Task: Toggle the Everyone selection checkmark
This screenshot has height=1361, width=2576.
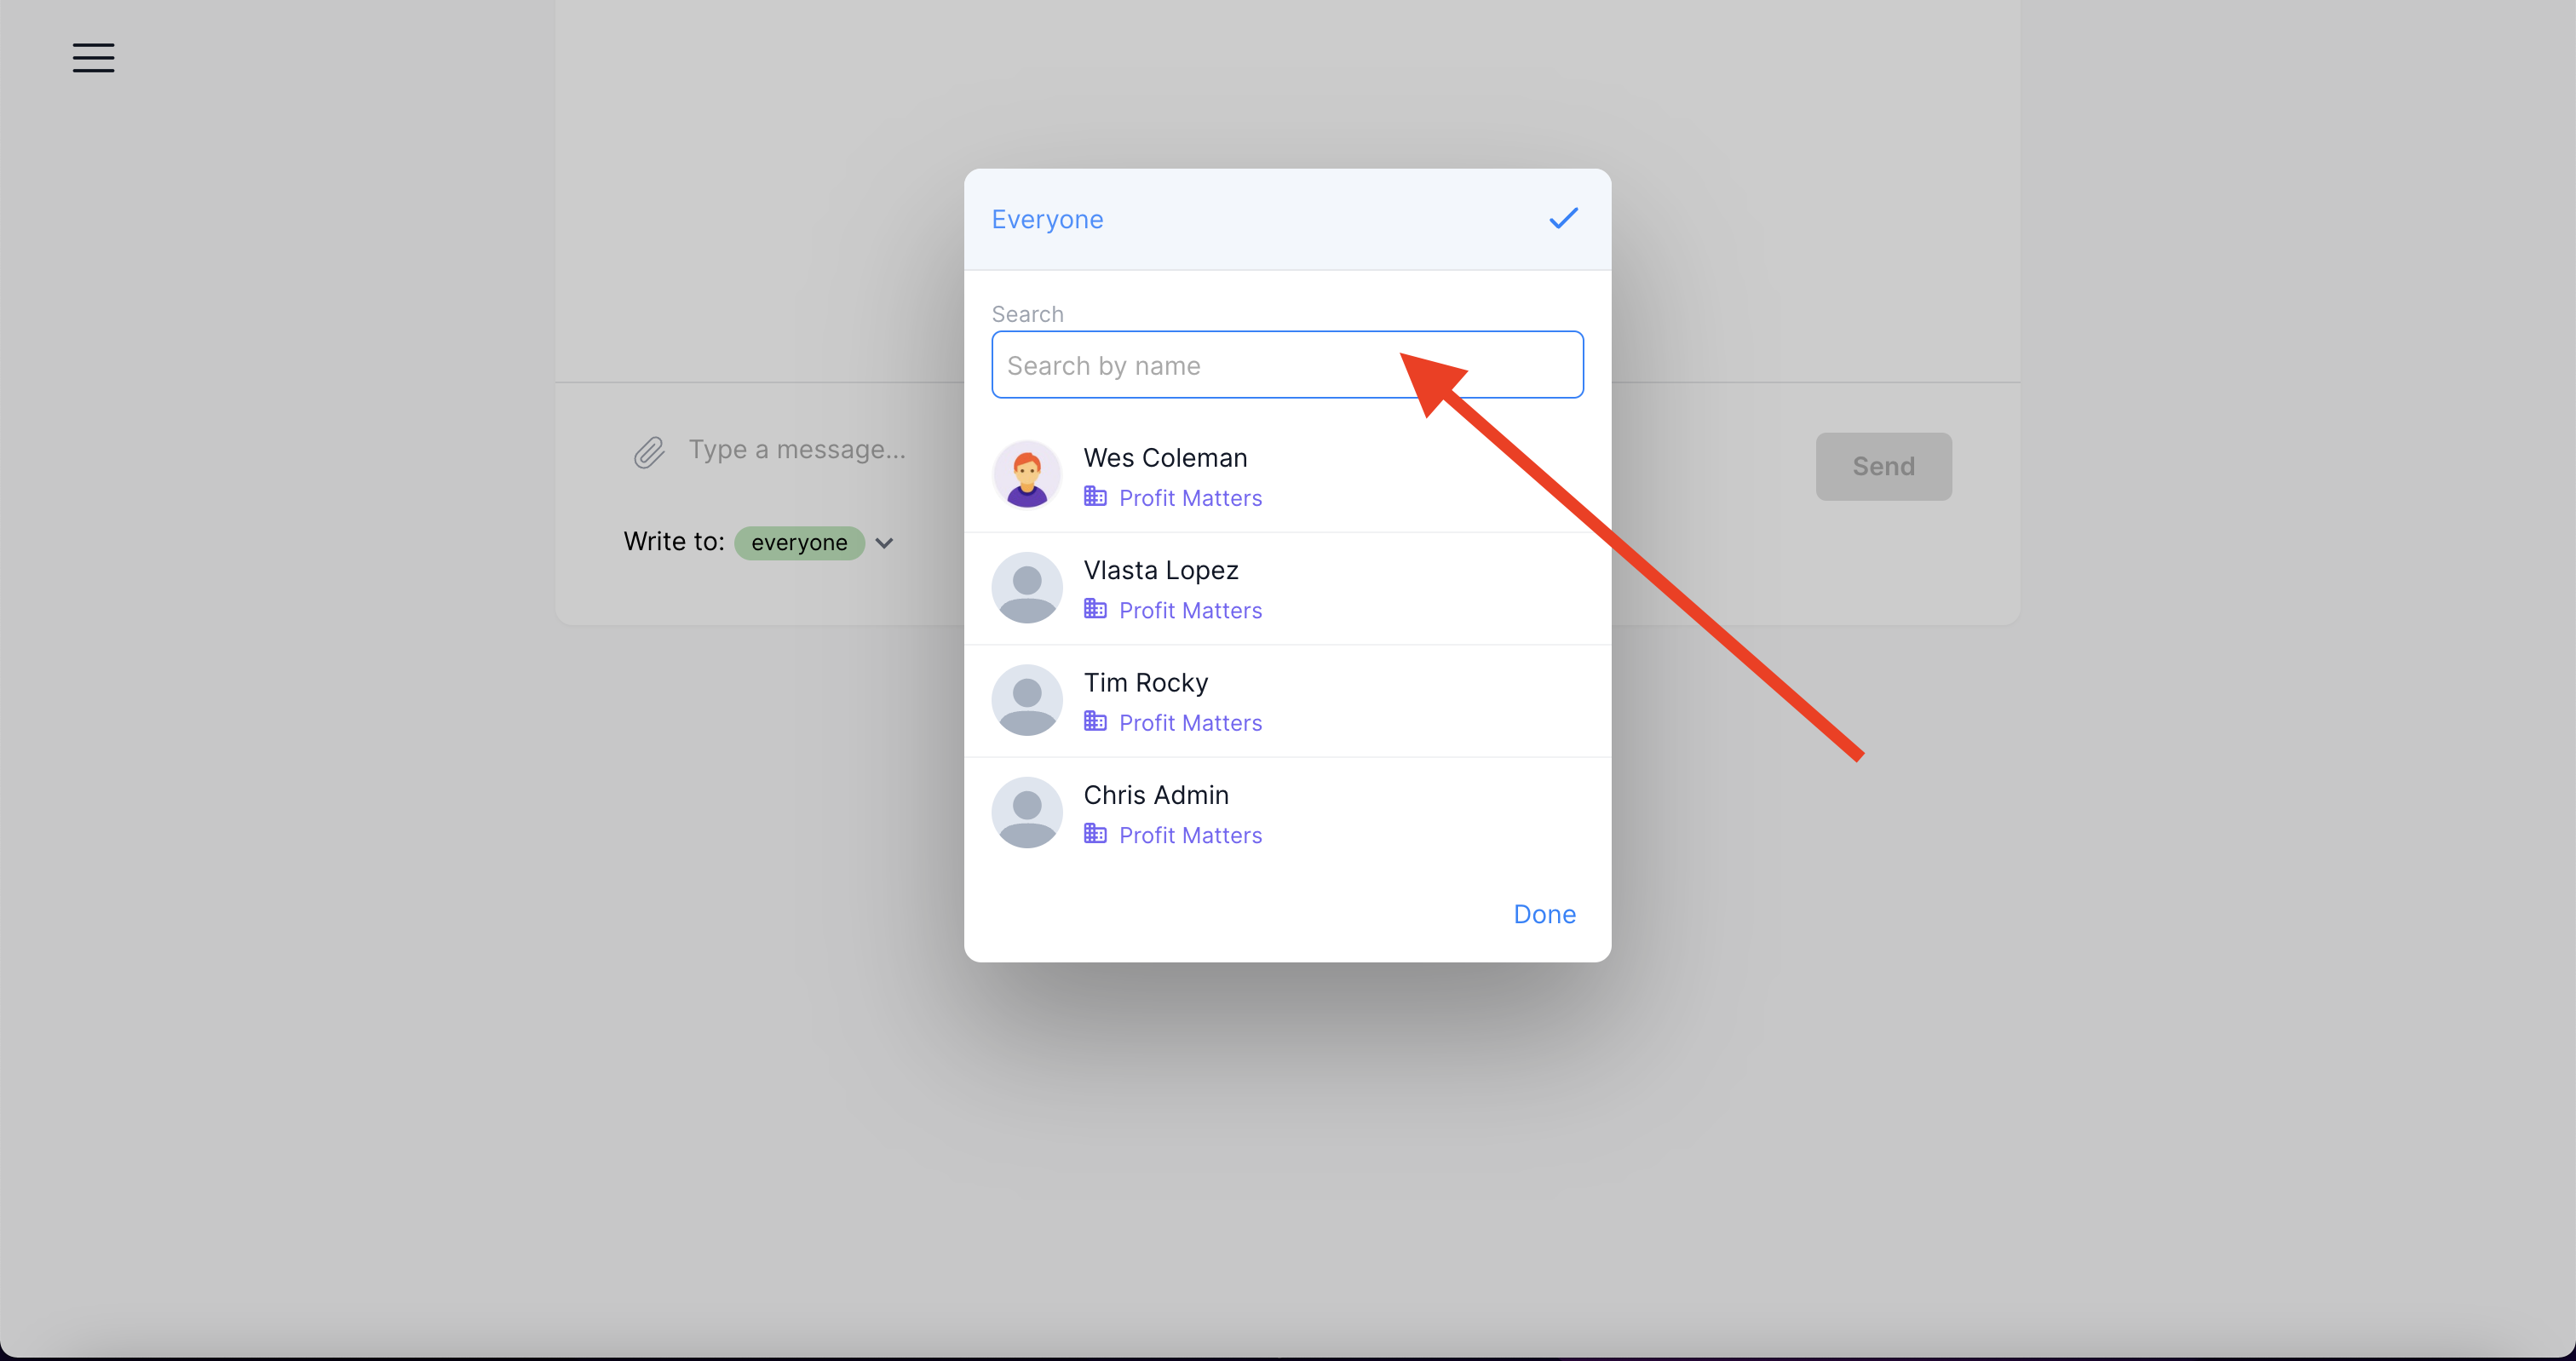Action: click(1563, 218)
